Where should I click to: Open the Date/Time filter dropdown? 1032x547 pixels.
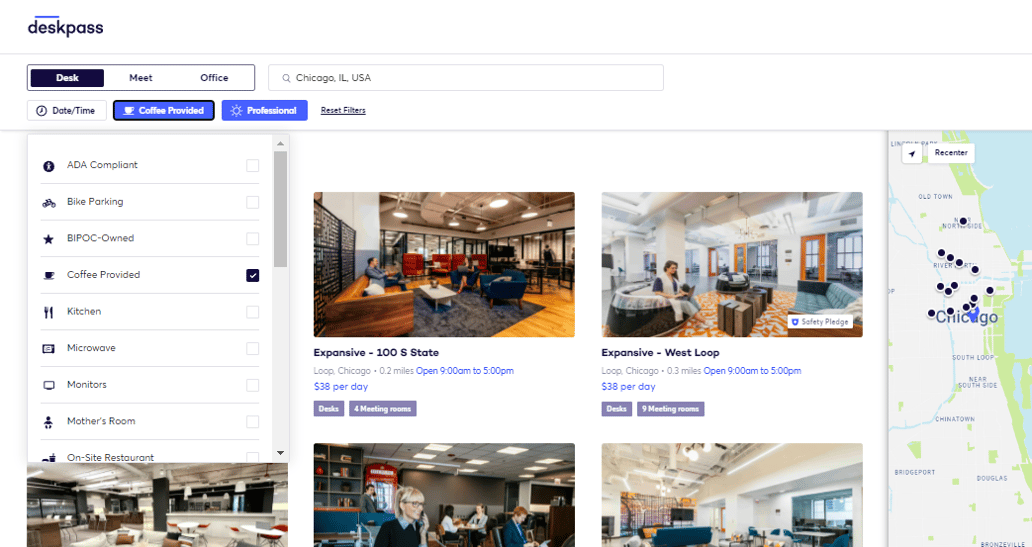tap(66, 111)
